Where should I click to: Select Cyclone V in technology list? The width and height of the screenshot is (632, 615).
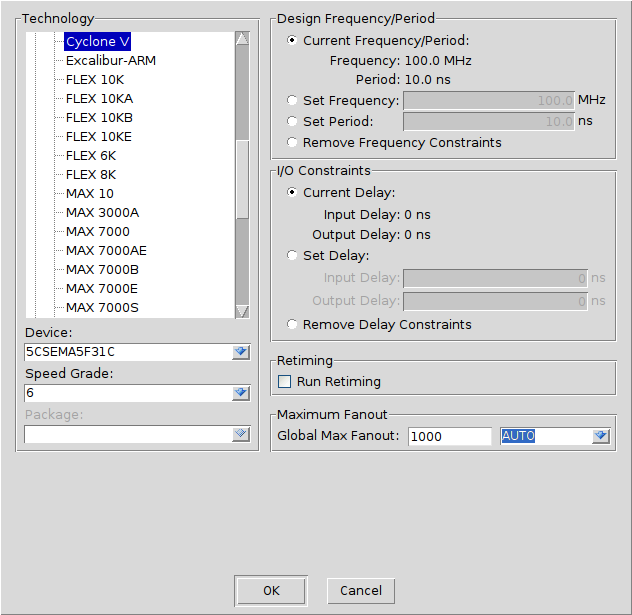tap(97, 42)
